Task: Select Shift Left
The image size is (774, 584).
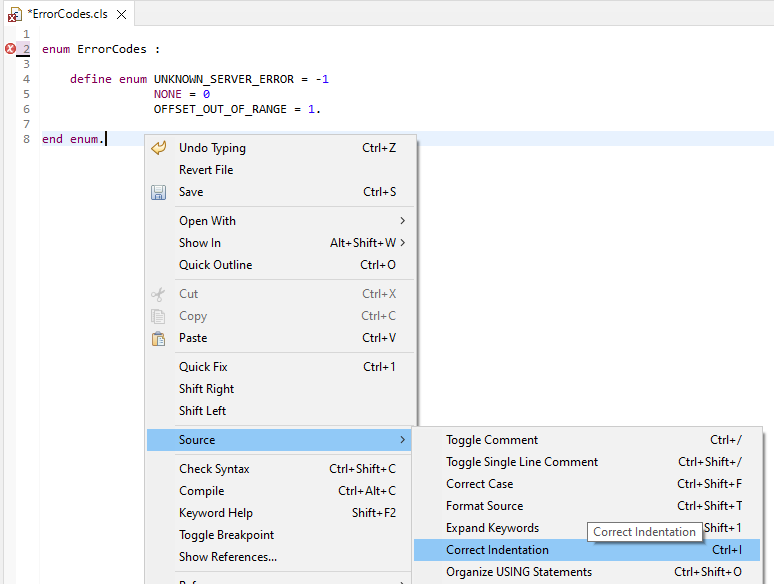Action: click(281, 411)
